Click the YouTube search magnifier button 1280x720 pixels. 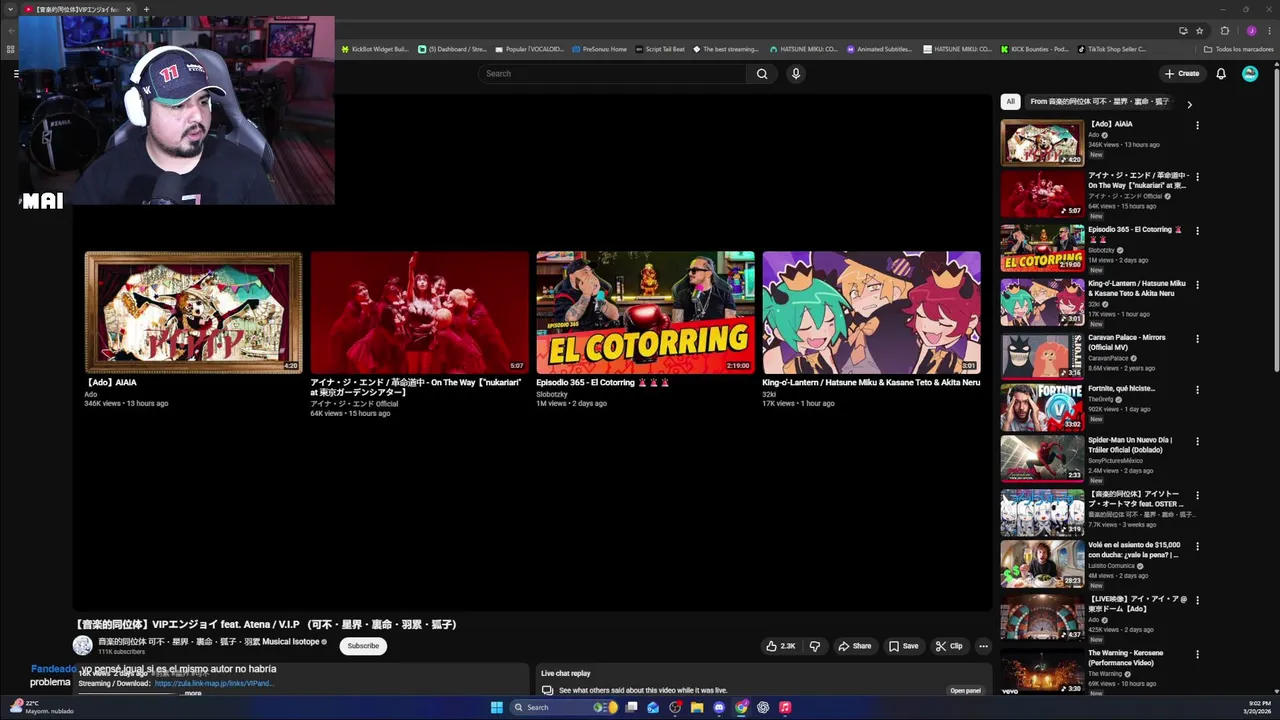click(762, 73)
